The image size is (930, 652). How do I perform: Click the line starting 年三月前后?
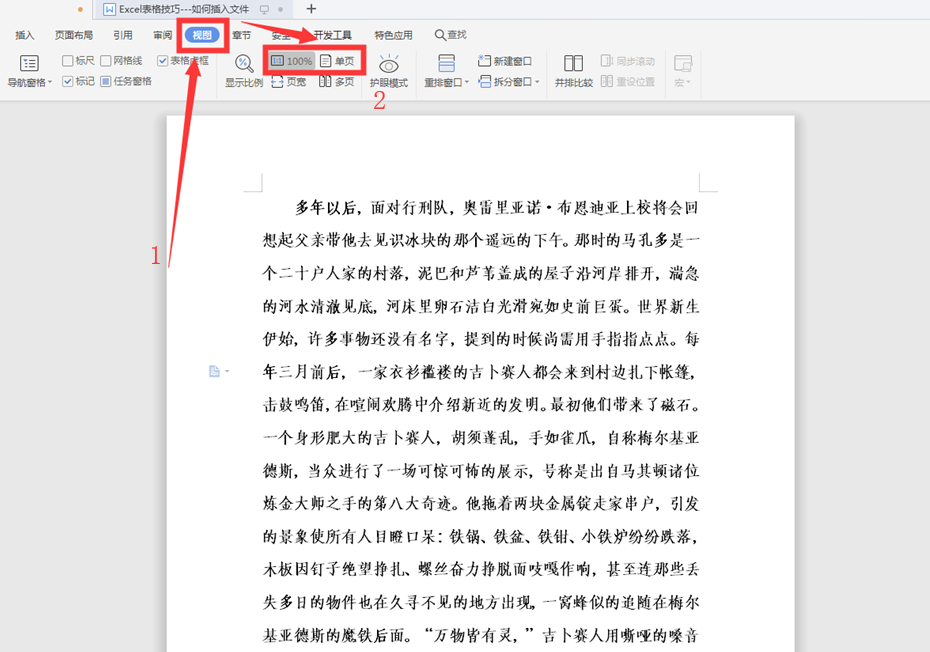(x=481, y=372)
